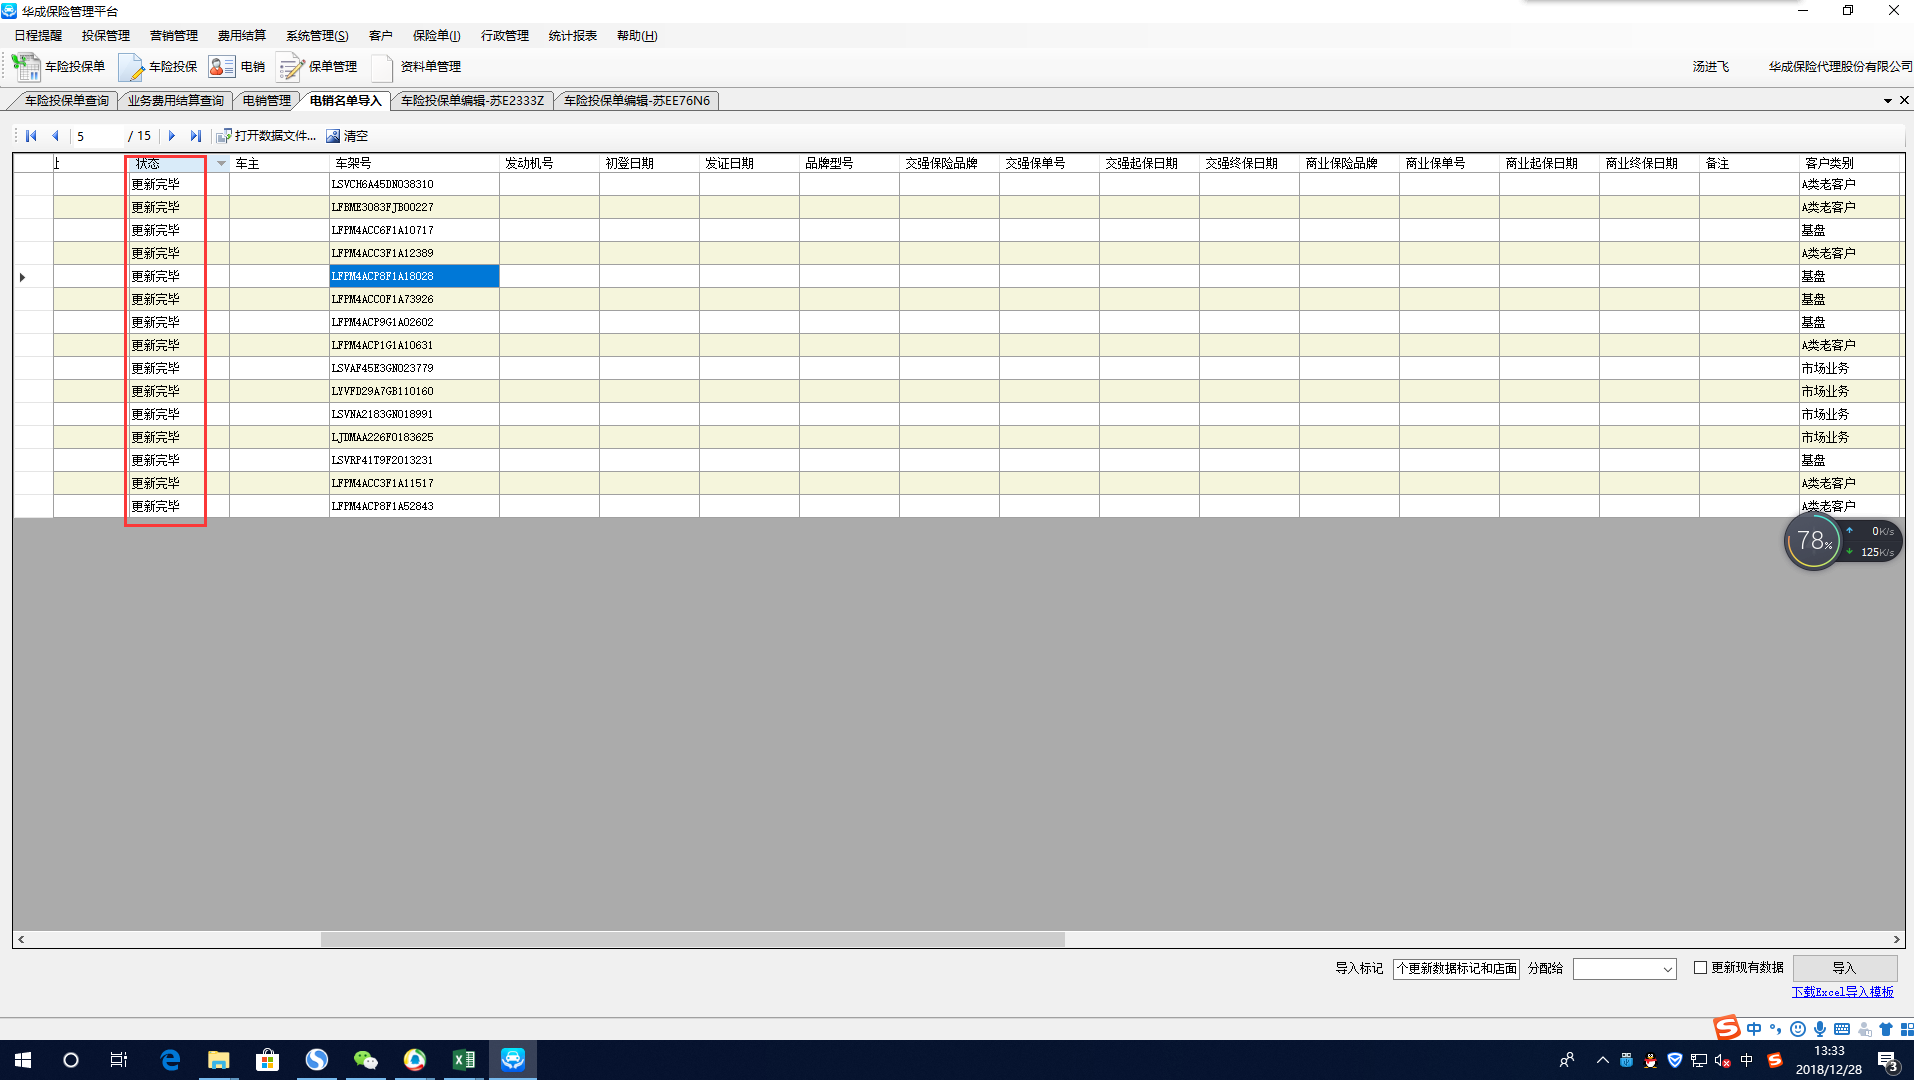
Task: Open 保险单(I) menu
Action: tap(436, 36)
